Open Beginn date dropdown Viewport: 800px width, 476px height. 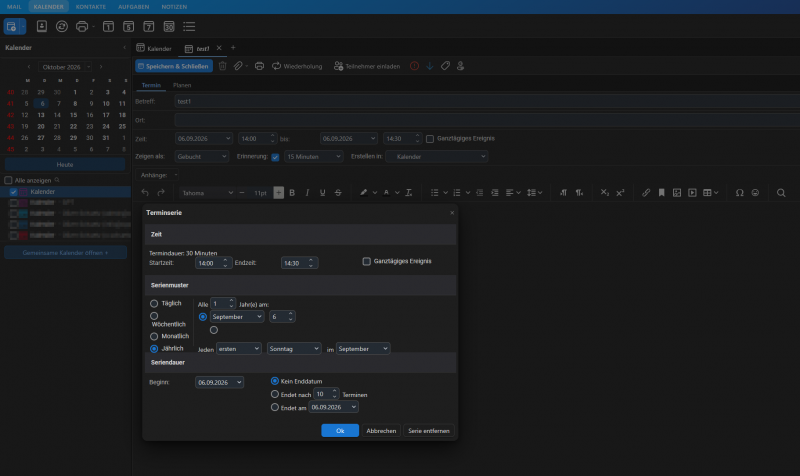219,382
